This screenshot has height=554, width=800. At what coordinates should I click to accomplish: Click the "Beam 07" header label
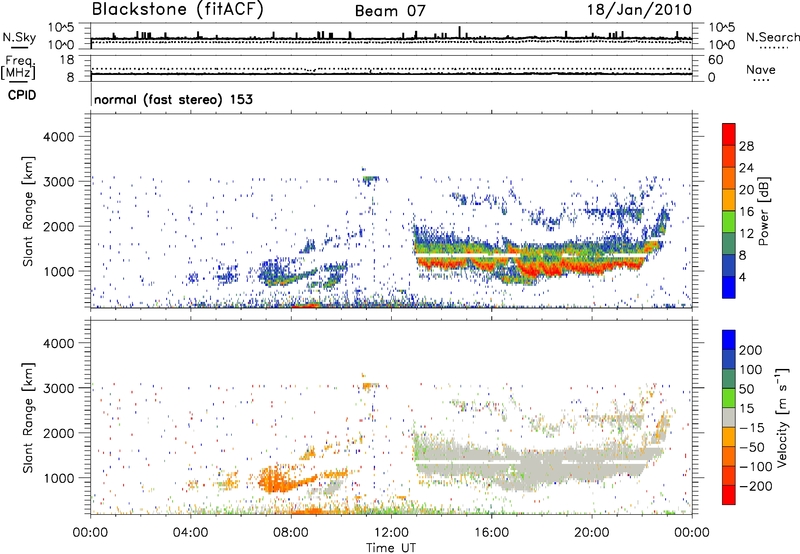pyautogui.click(x=390, y=11)
